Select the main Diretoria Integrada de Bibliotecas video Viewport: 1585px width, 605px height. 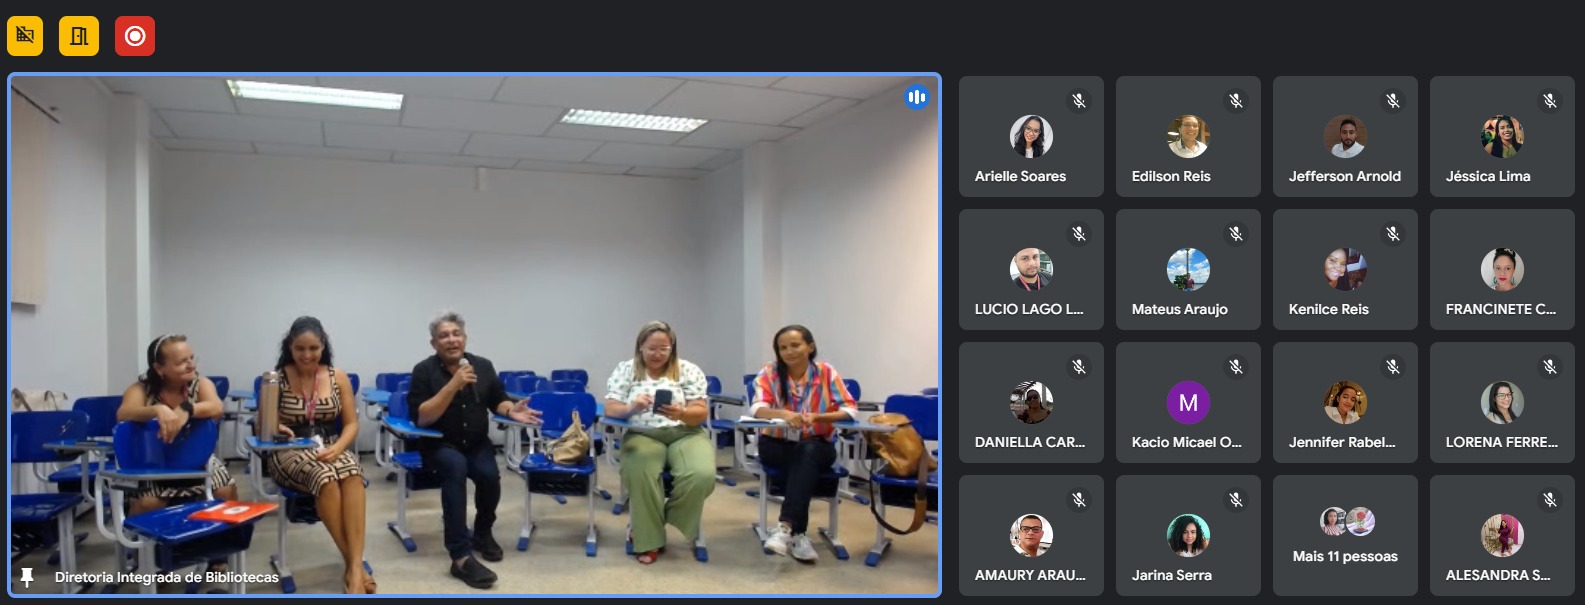coord(474,335)
